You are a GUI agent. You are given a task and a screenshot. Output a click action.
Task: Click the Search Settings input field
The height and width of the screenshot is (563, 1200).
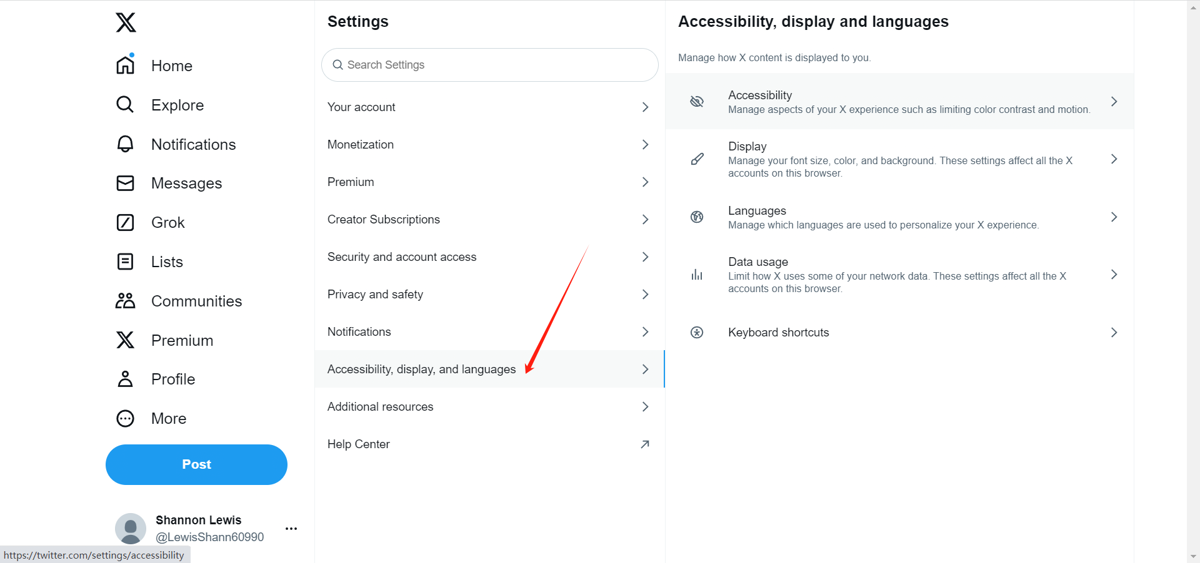tap(490, 65)
